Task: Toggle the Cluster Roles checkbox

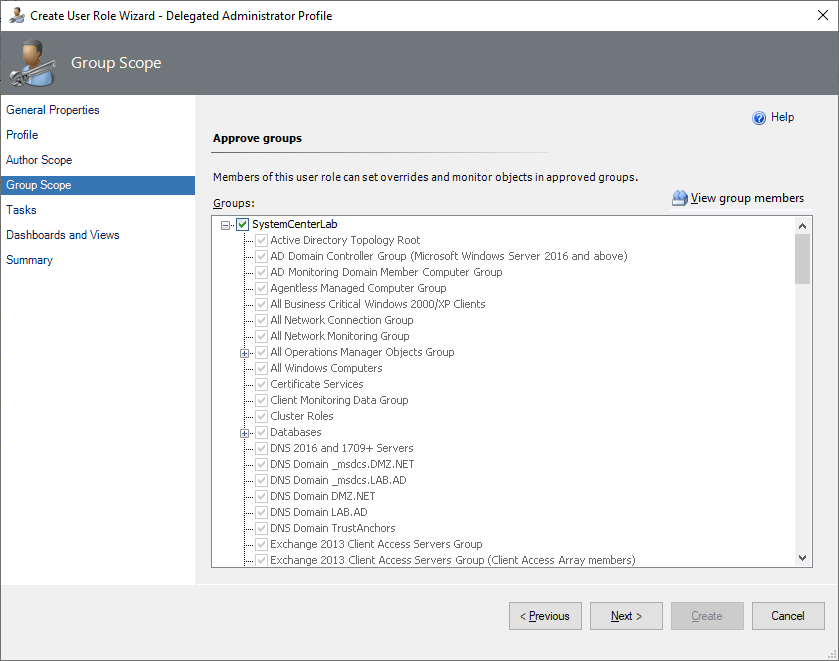Action: tap(261, 416)
